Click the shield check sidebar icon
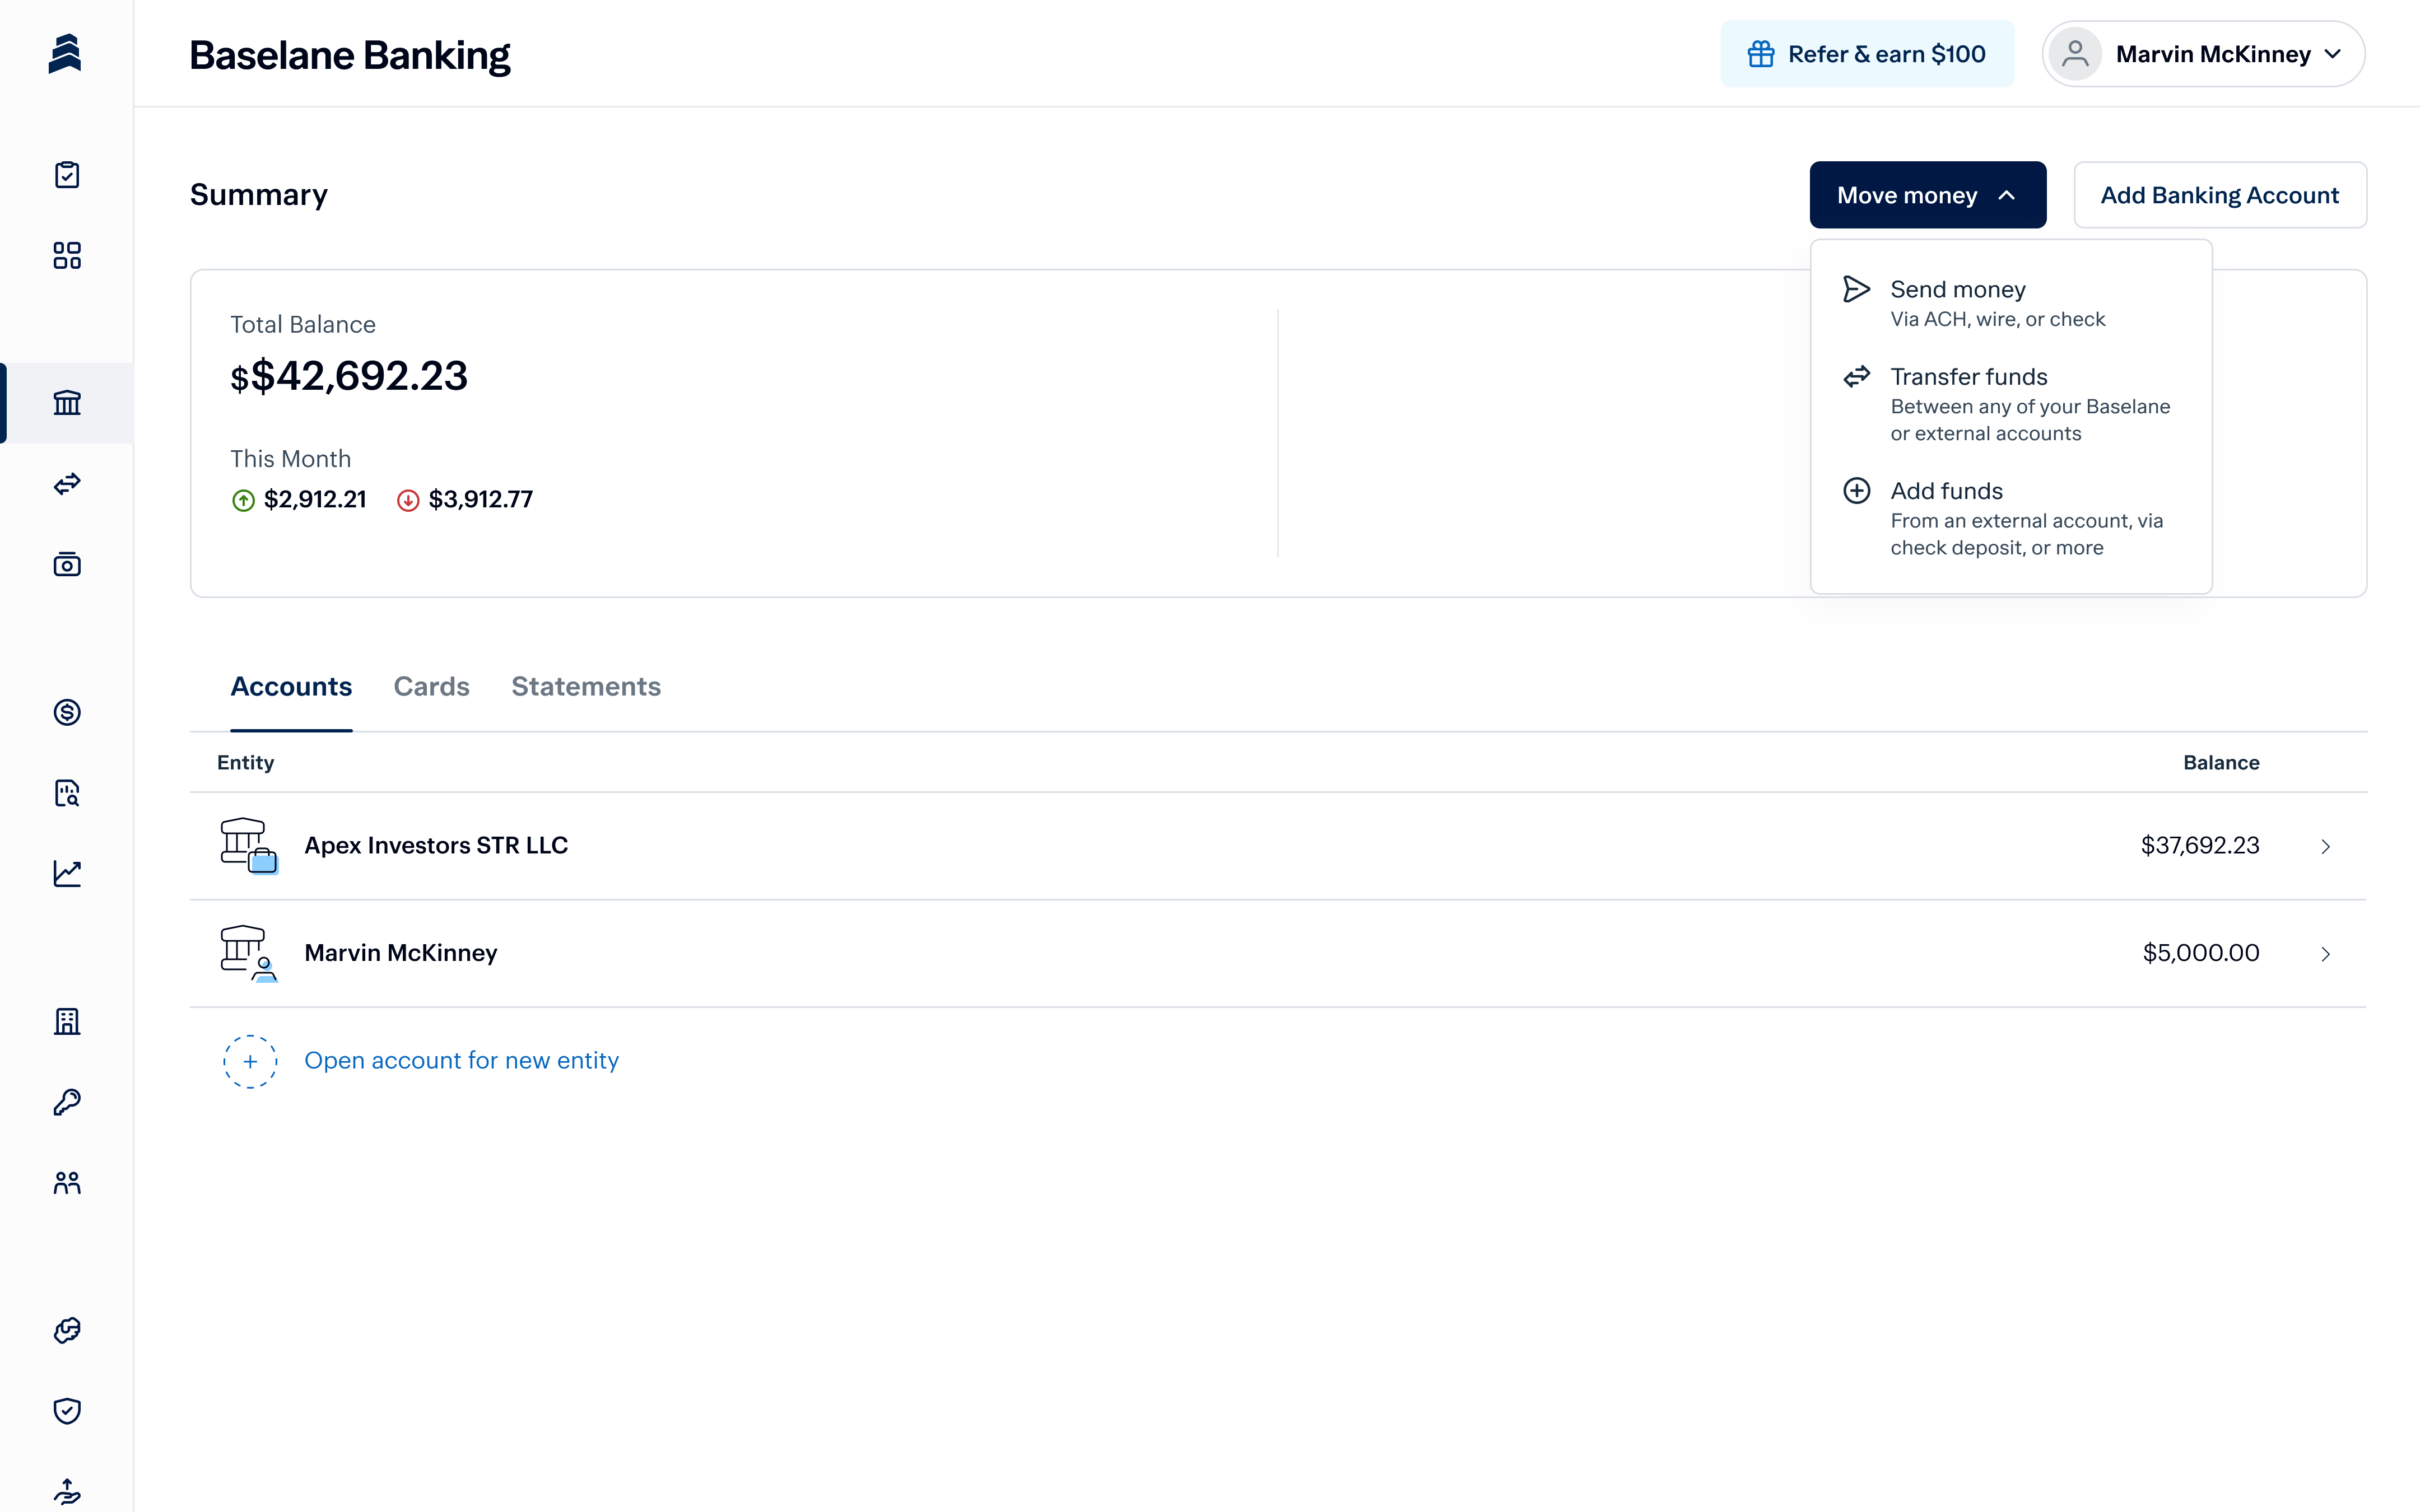 67,1410
